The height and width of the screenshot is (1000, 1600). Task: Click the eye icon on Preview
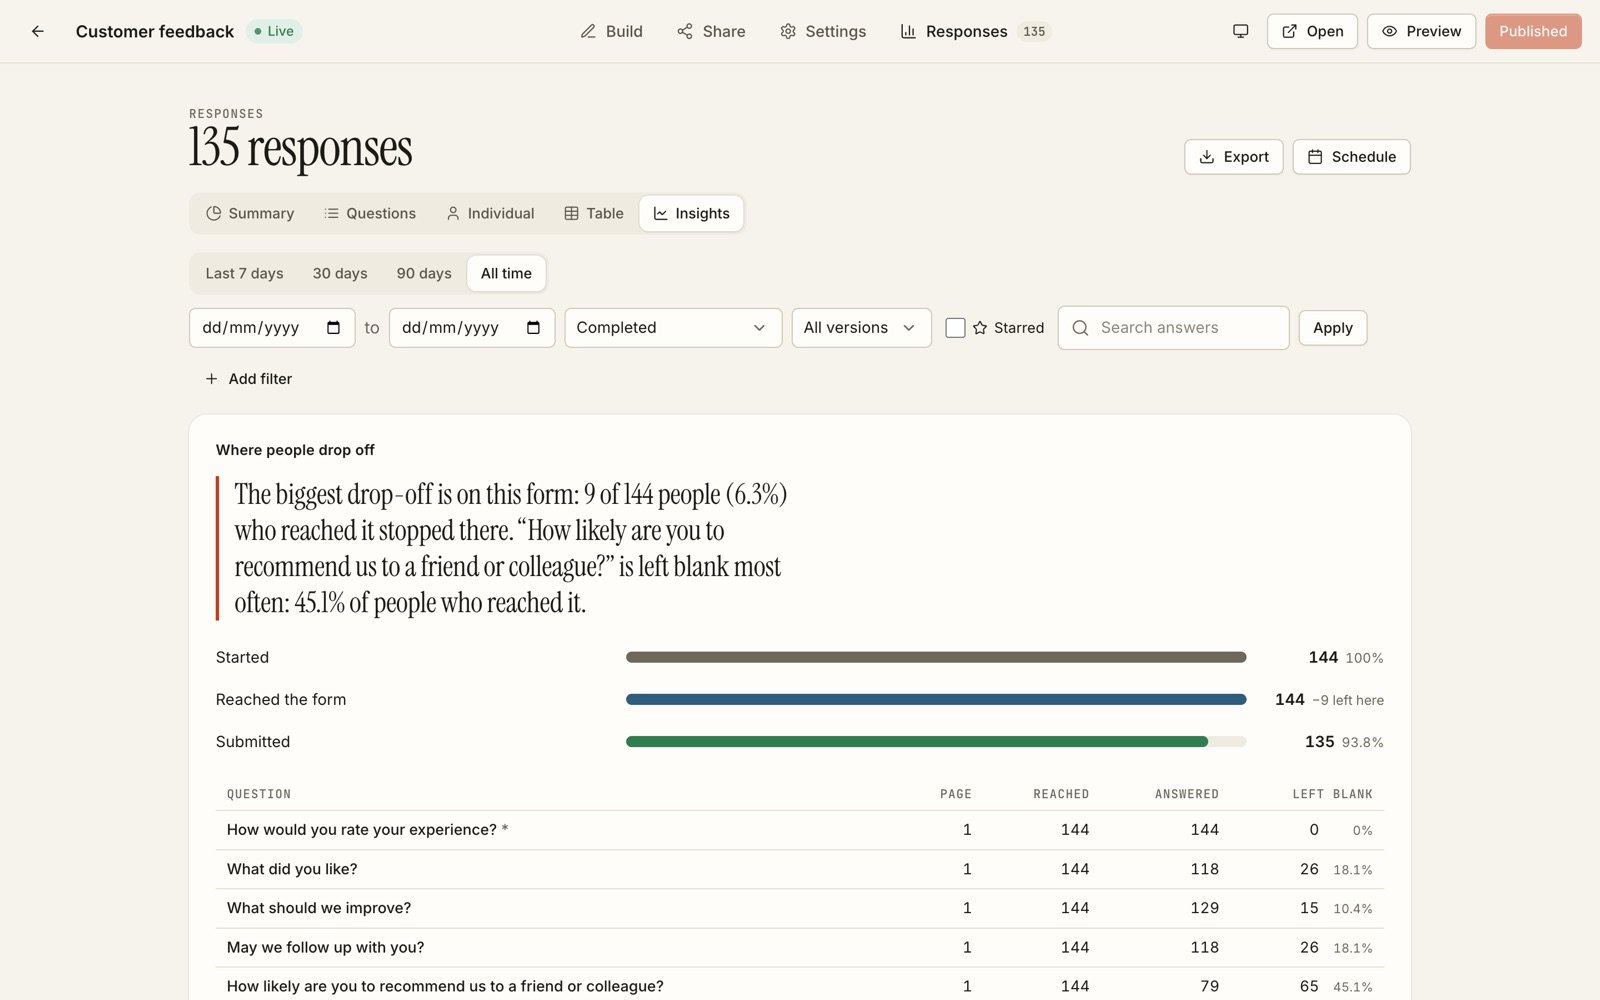1389,31
